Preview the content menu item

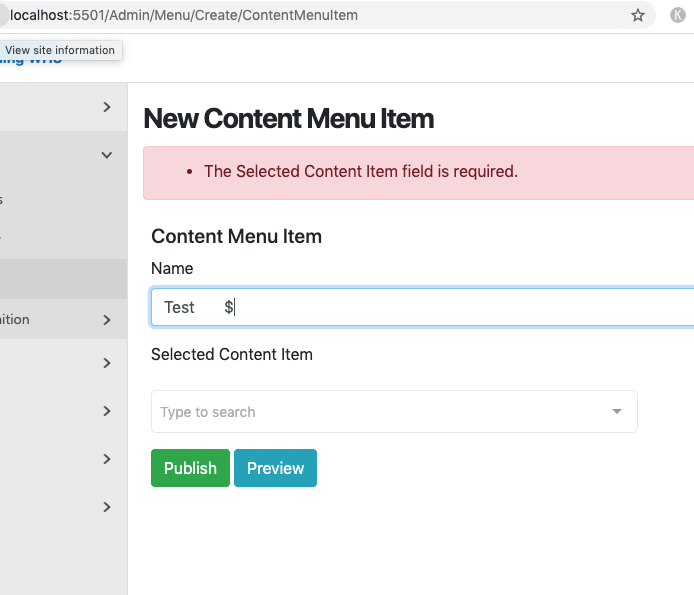tap(275, 468)
